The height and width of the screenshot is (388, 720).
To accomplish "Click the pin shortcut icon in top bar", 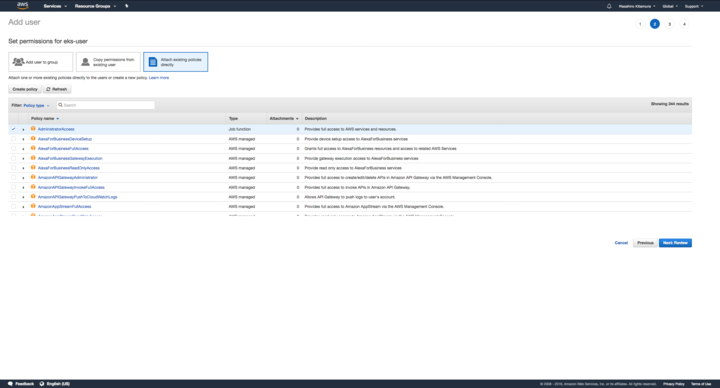I will (x=127, y=6).
